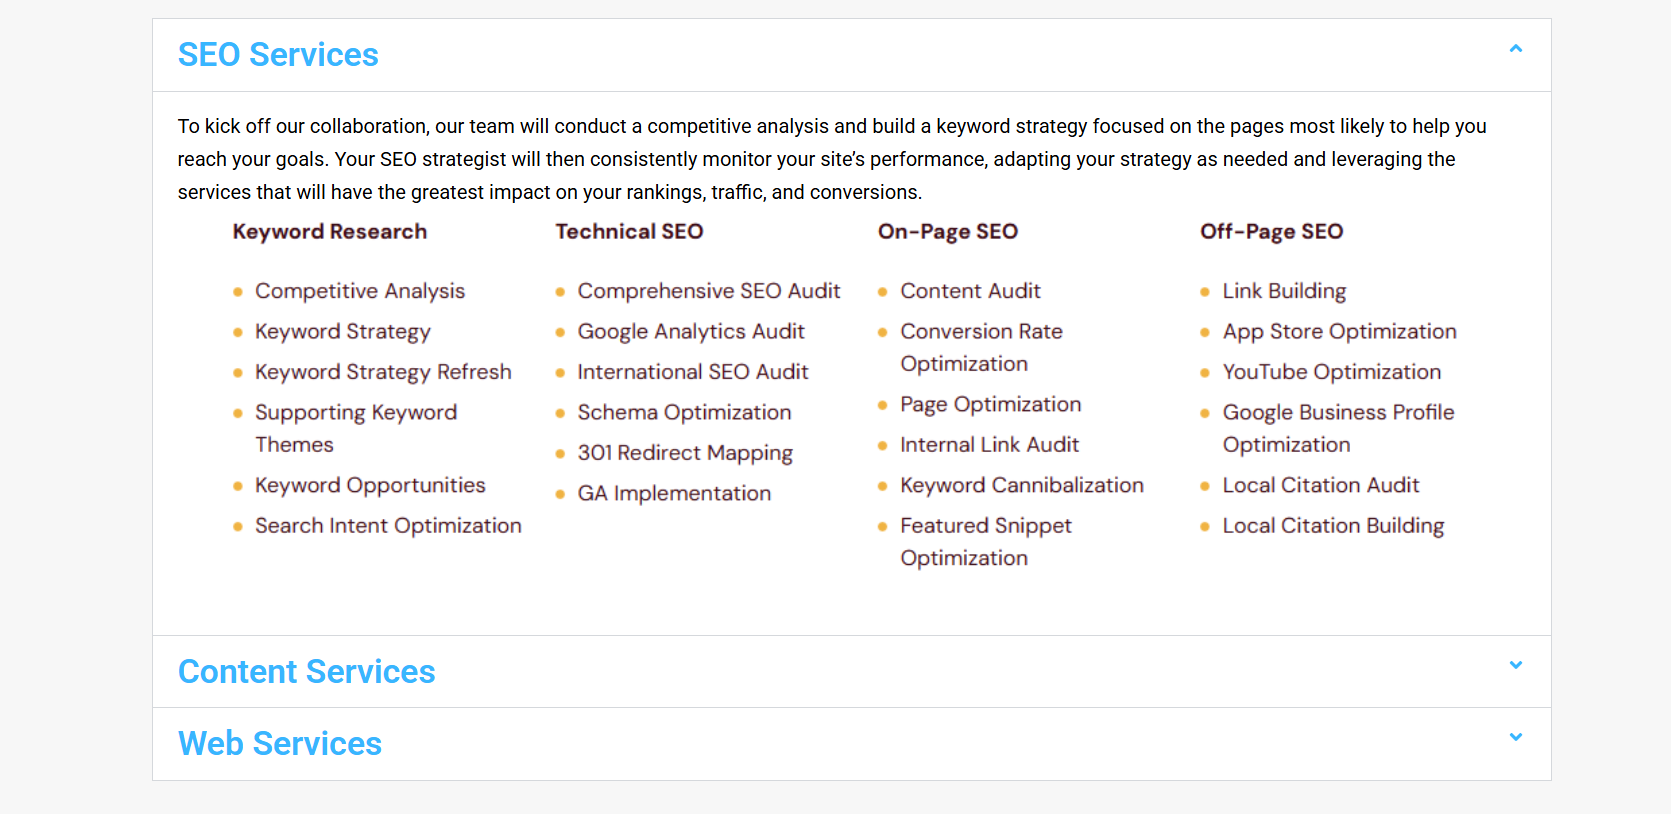Image resolution: width=1671 pixels, height=814 pixels.
Task: Expand the Content Services chevron
Action: pyautogui.click(x=1515, y=665)
